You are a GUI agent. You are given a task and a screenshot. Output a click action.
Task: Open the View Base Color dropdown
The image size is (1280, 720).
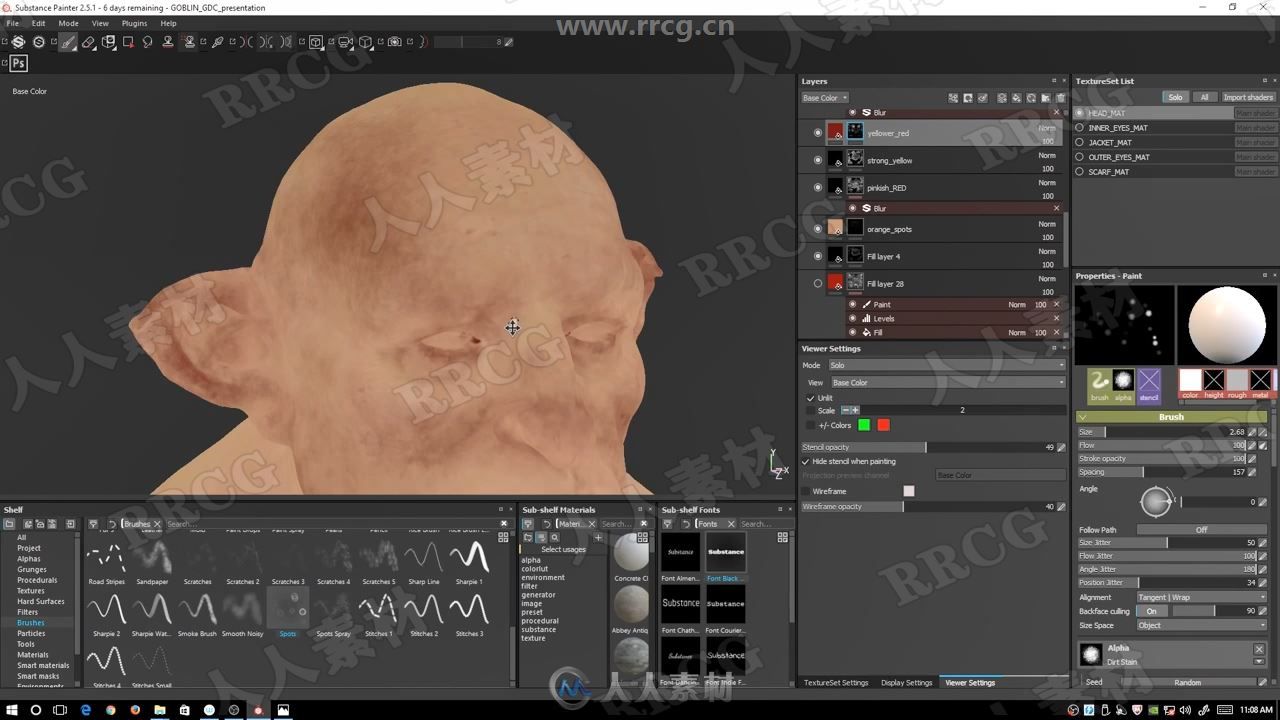coord(948,383)
